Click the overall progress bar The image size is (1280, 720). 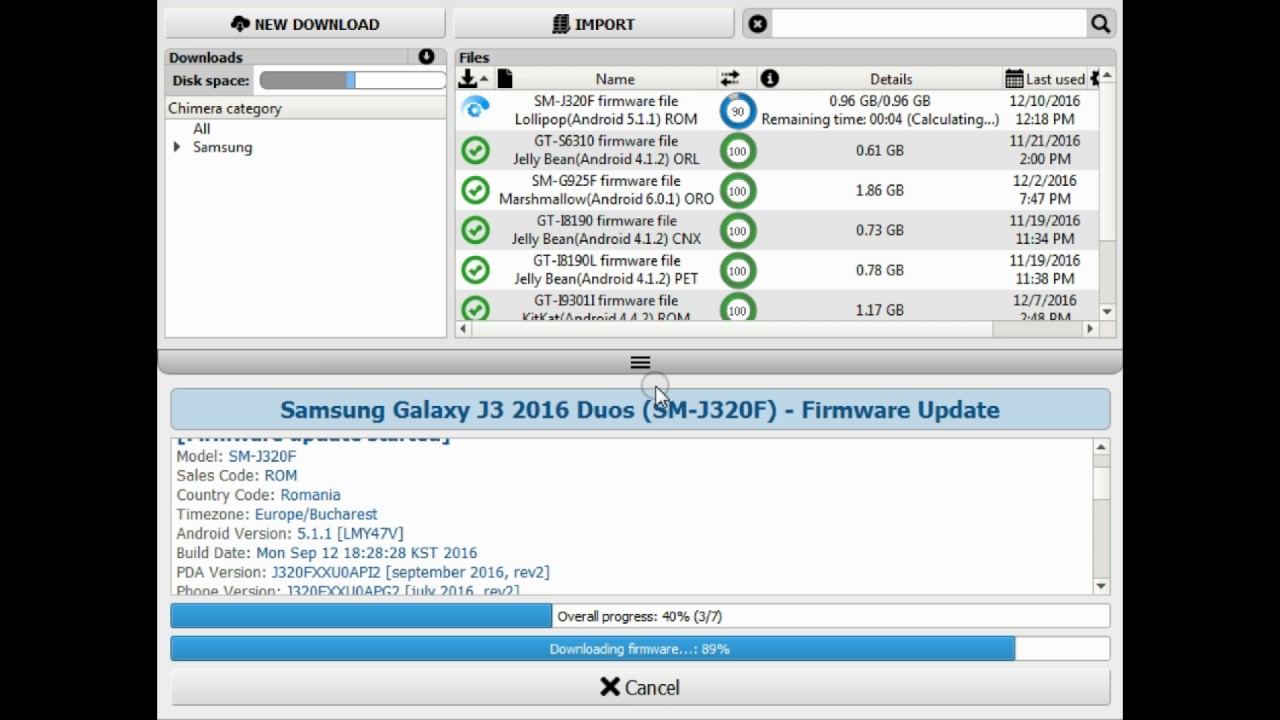tap(640, 616)
